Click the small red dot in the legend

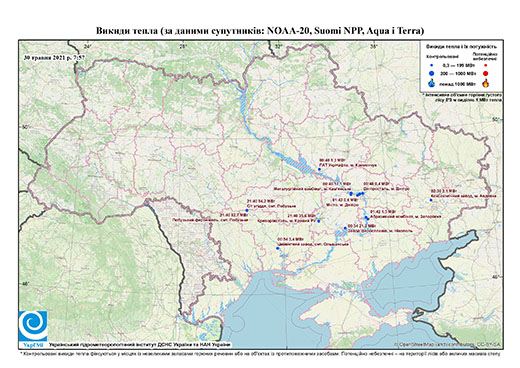coord(485,65)
